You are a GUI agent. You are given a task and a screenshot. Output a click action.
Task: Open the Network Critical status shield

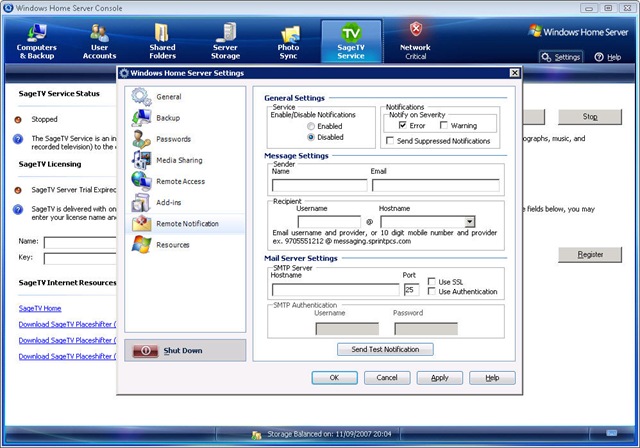[x=416, y=29]
